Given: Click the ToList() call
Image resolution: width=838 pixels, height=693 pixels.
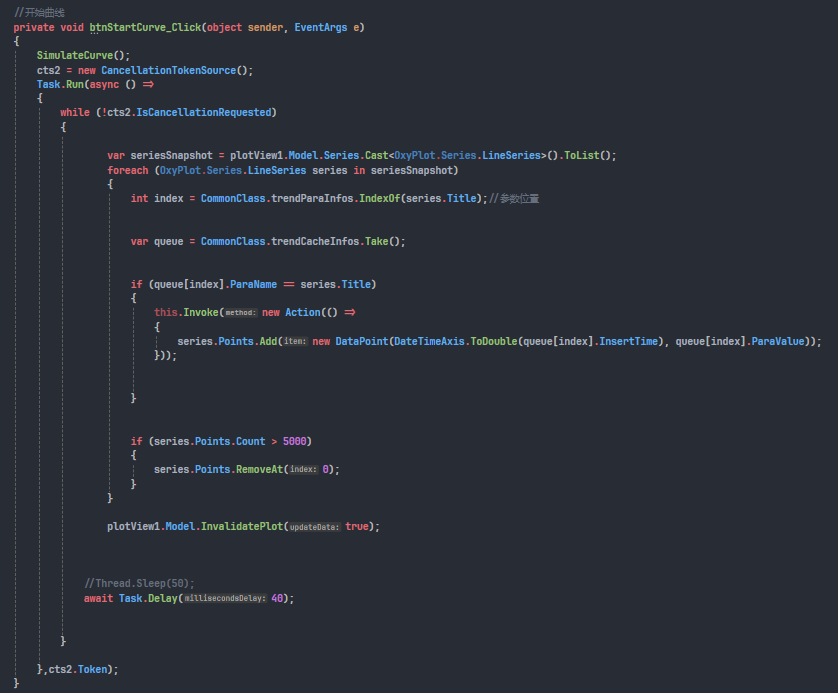Looking at the screenshot, I should (x=587, y=155).
